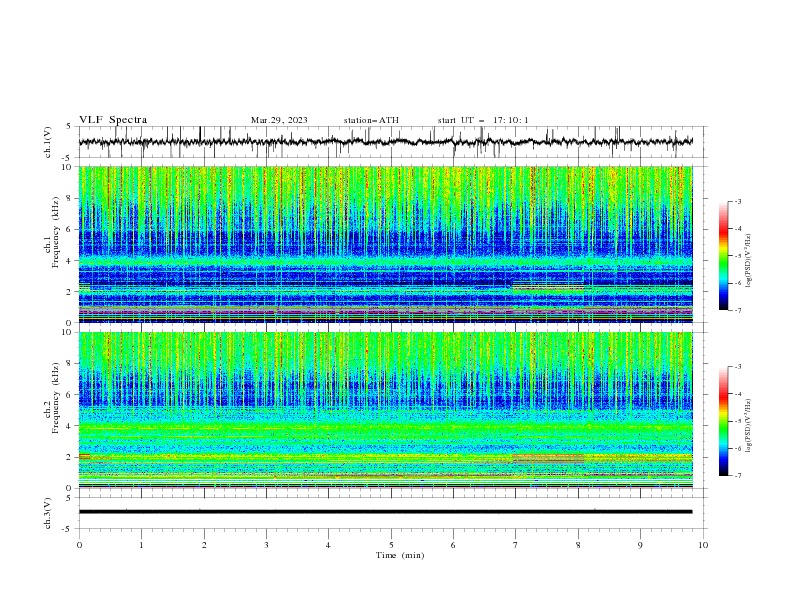Click the "Time (min)" axis title
The width and height of the screenshot is (792, 612).
coord(400,555)
